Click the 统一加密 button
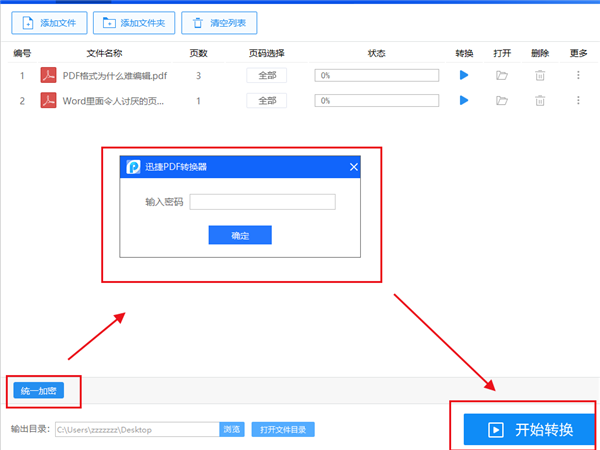The width and height of the screenshot is (600, 450). 39,390
